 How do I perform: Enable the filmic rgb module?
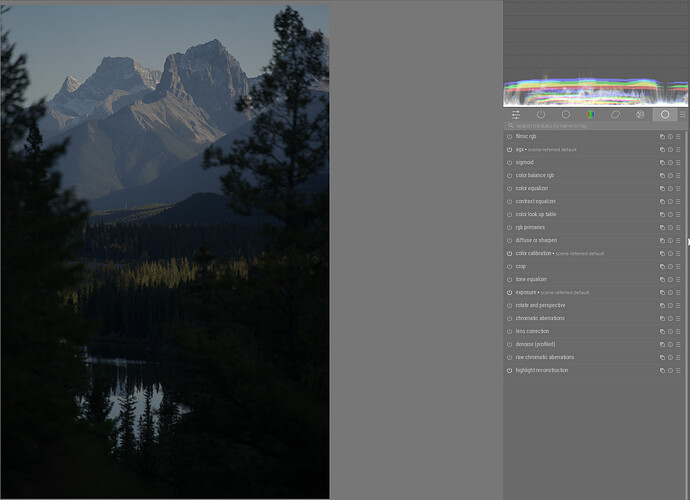[510, 136]
